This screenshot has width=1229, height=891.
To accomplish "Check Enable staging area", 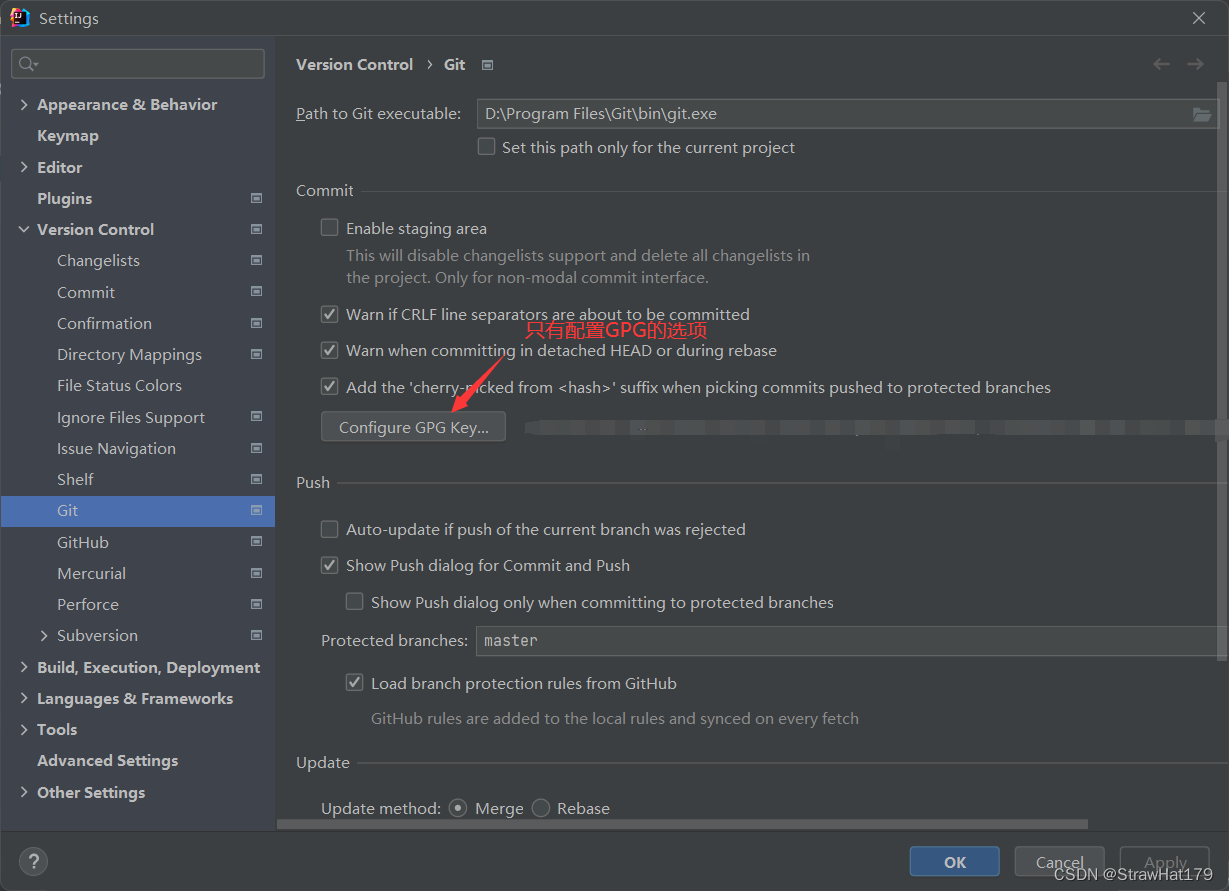I will pos(329,228).
